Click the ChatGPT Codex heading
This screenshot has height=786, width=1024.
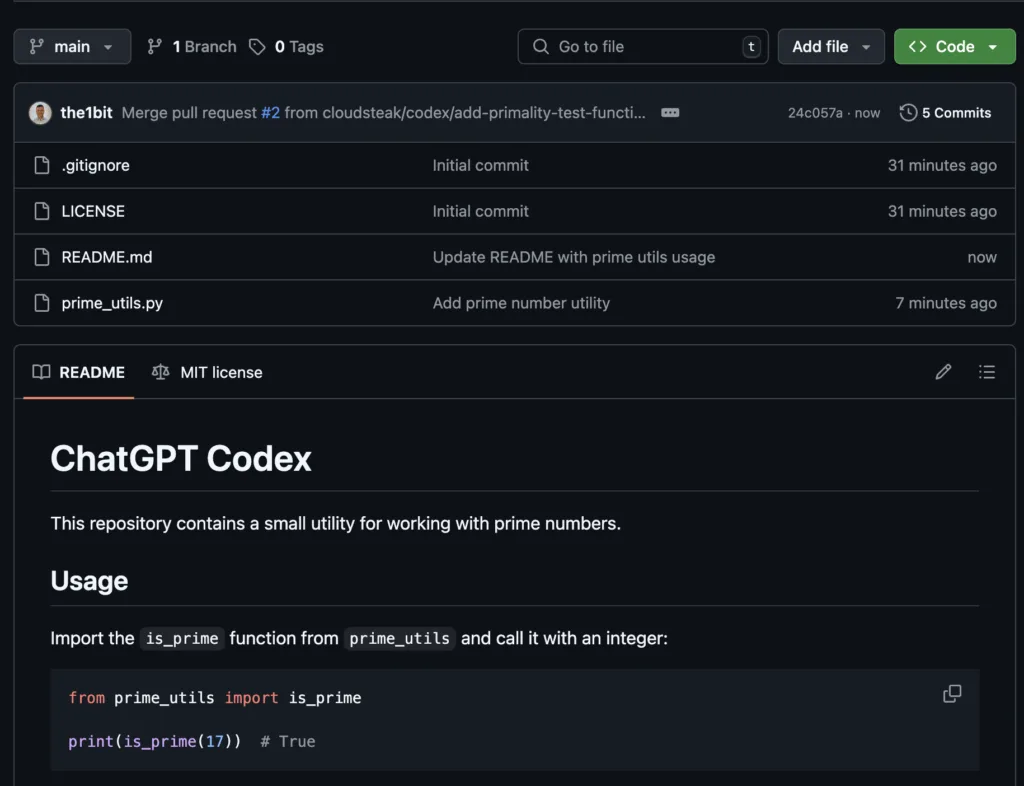[x=181, y=458]
